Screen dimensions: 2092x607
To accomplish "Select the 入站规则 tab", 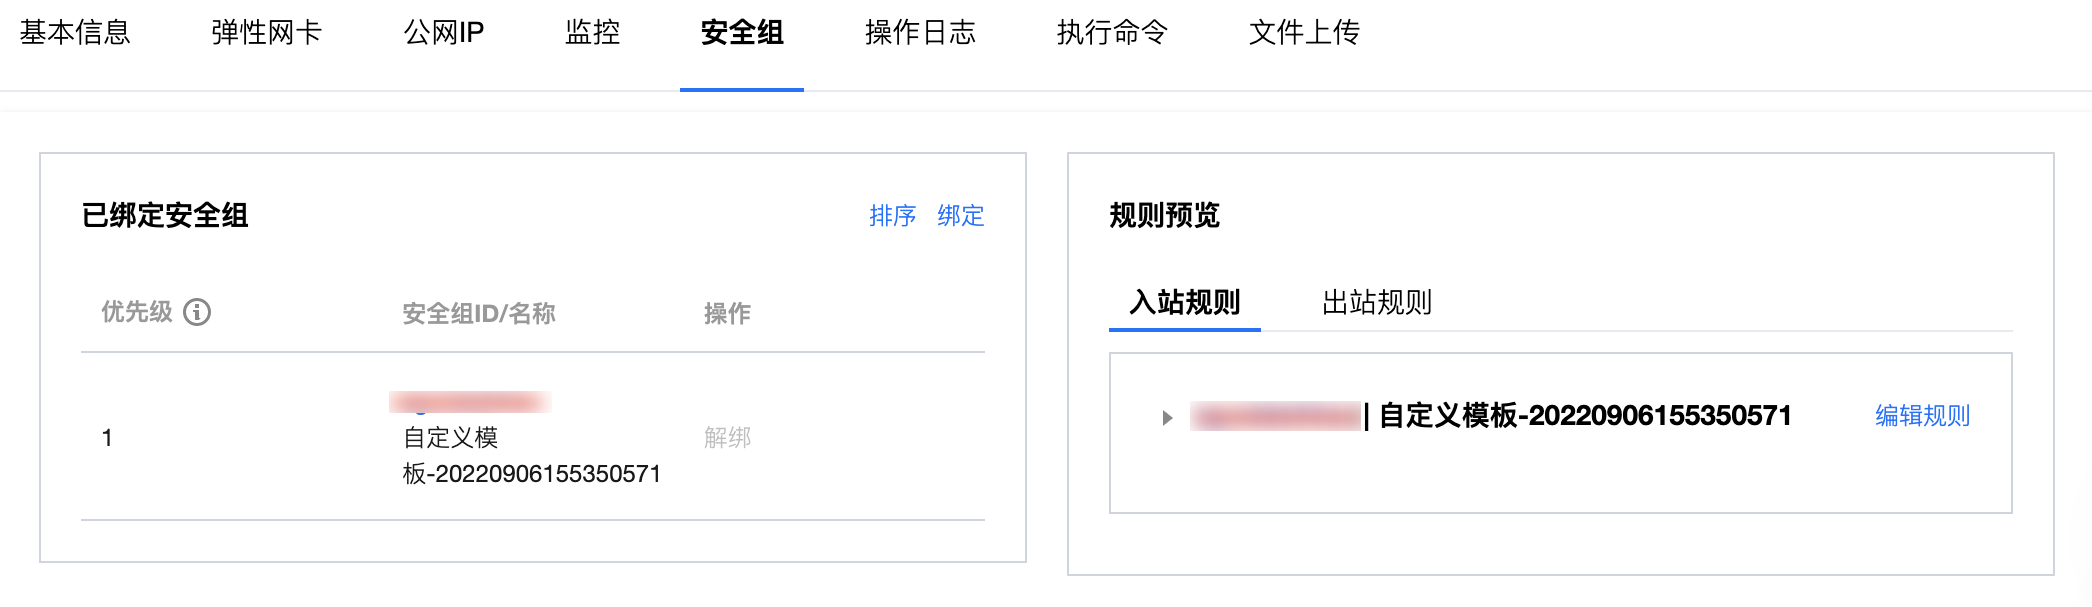I will (x=1184, y=302).
